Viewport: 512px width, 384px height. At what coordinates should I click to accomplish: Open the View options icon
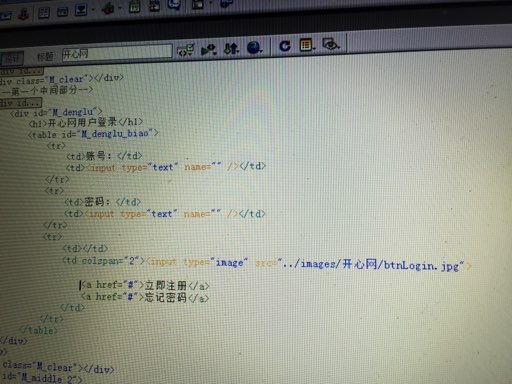pos(307,45)
